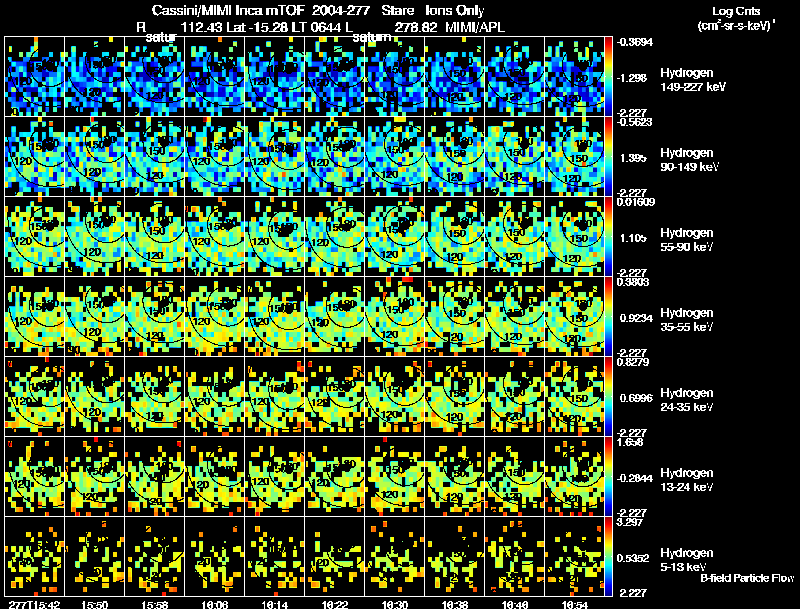Select the 90-149 keV panel at 15:50
Viewport: 800px width, 609px height.
pyautogui.click(x=94, y=157)
